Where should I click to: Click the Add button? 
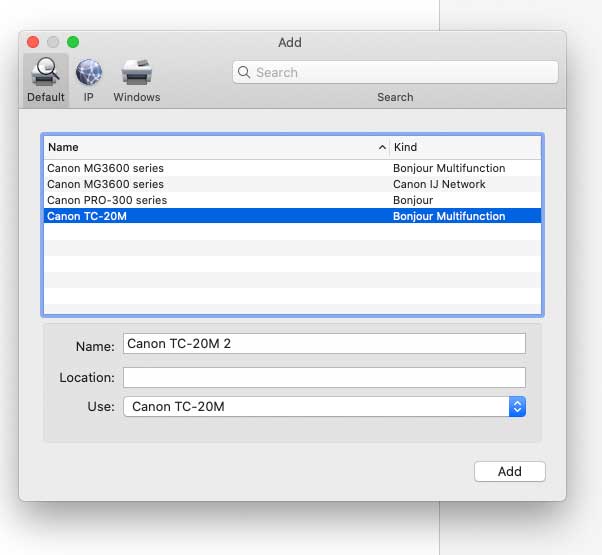tap(509, 471)
